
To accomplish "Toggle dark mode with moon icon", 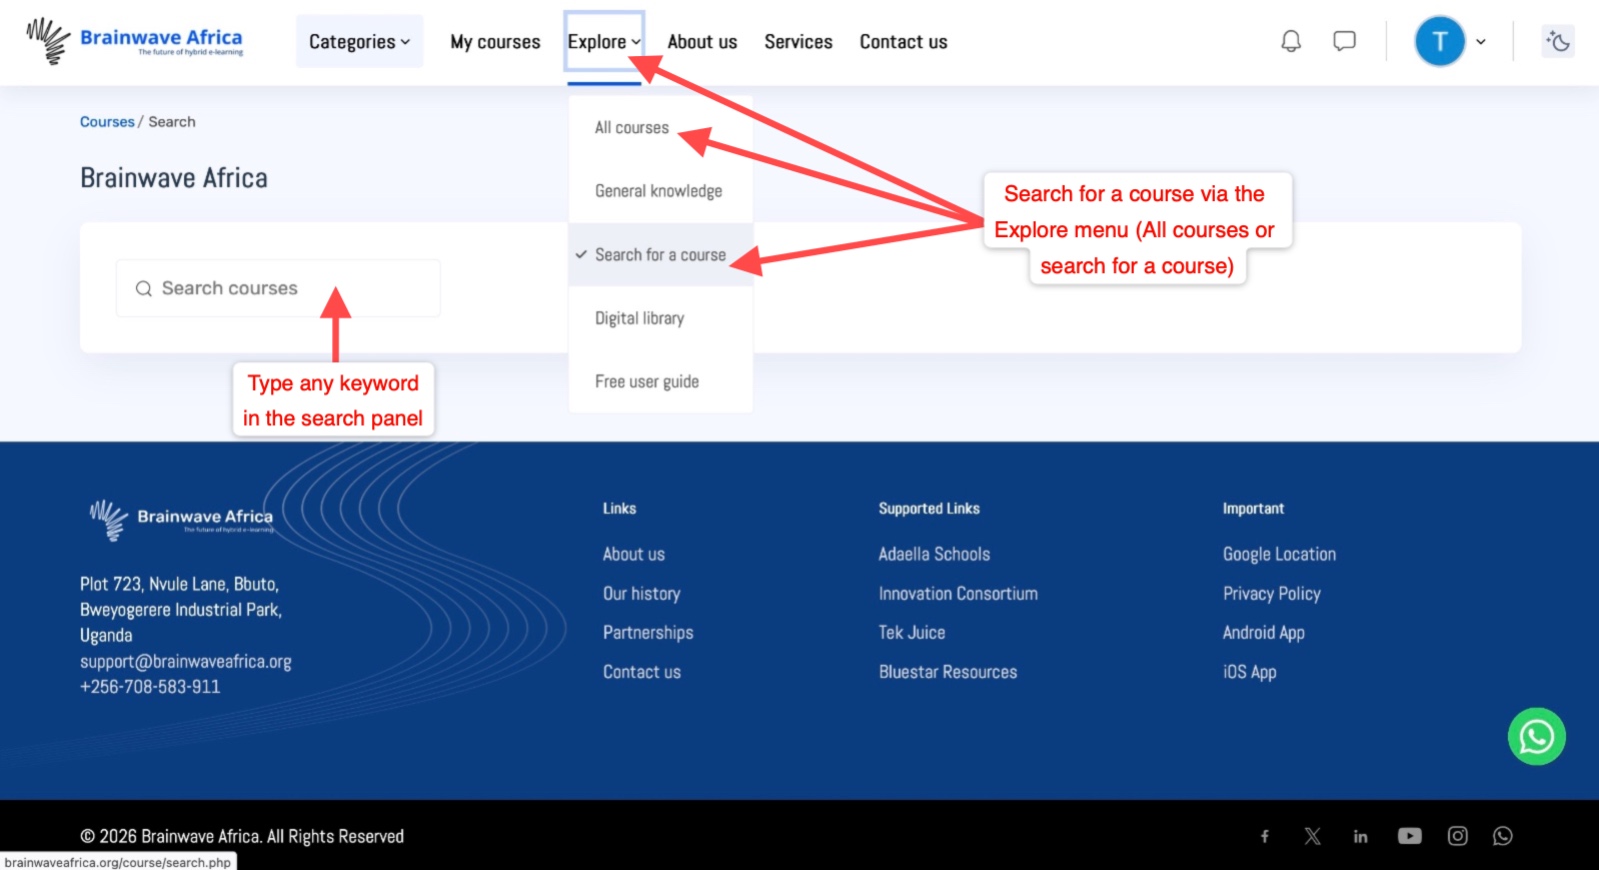I will click(x=1557, y=41).
